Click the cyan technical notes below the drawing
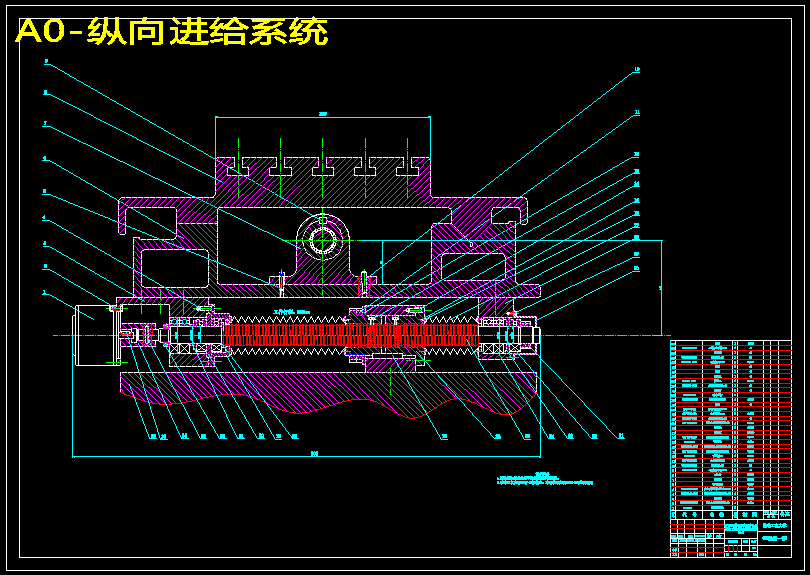Image resolution: width=810 pixels, height=575 pixels. [x=544, y=479]
